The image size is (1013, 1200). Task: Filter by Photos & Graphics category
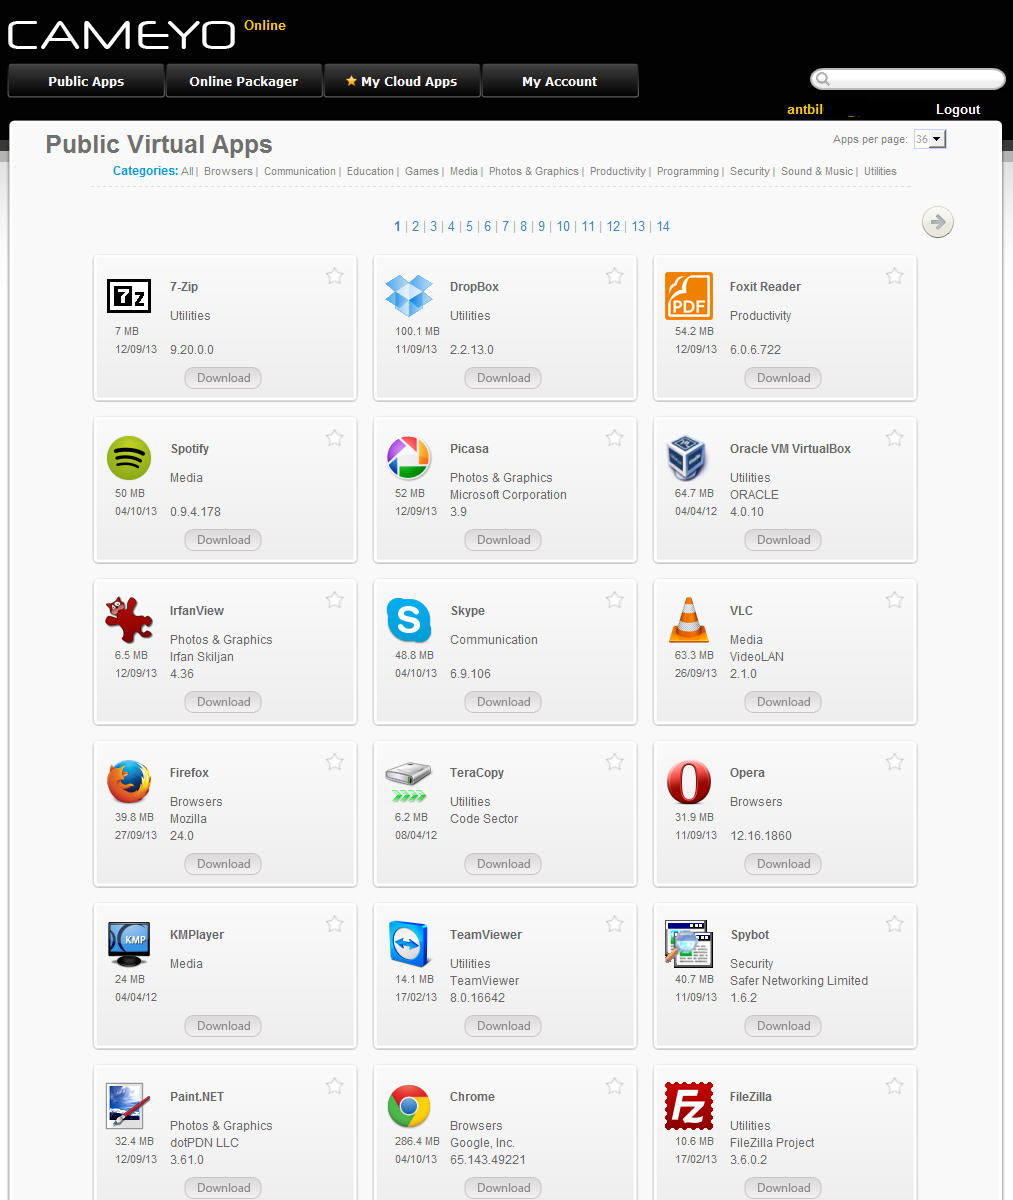(534, 171)
